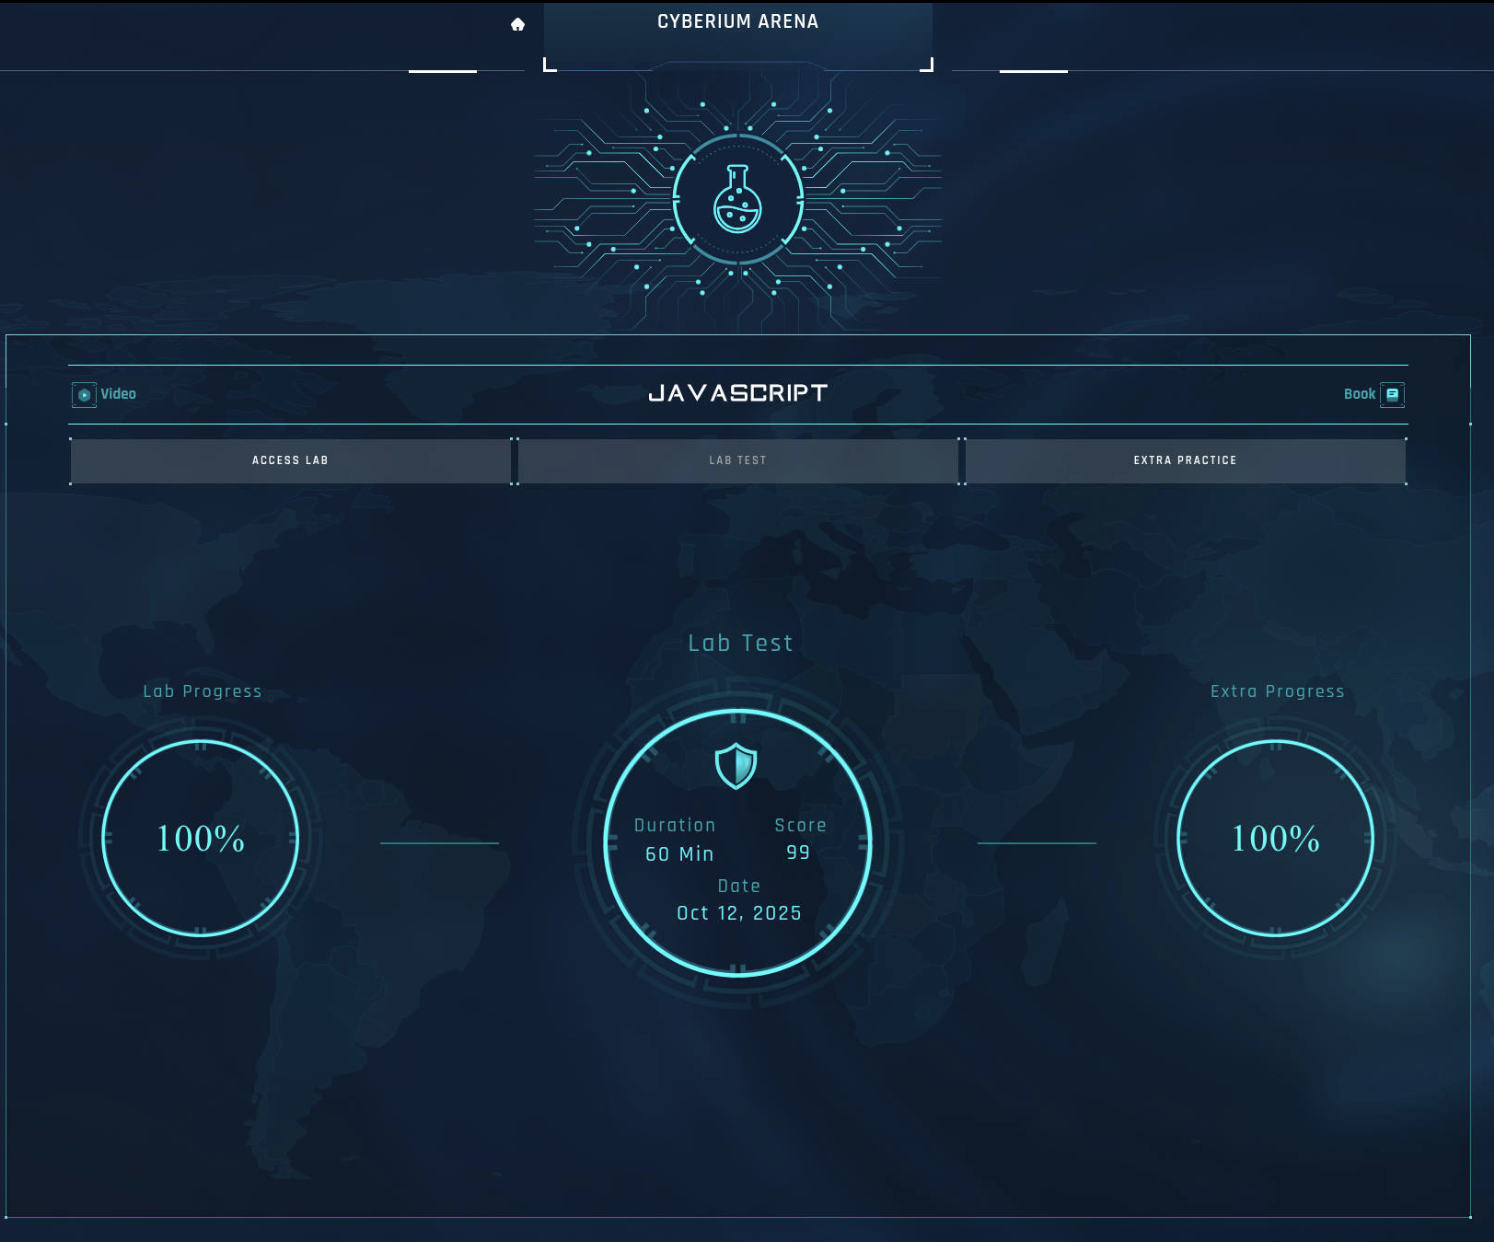The image size is (1494, 1242).
Task: Click the Extra Progress 100% gauge
Action: pos(1276,838)
